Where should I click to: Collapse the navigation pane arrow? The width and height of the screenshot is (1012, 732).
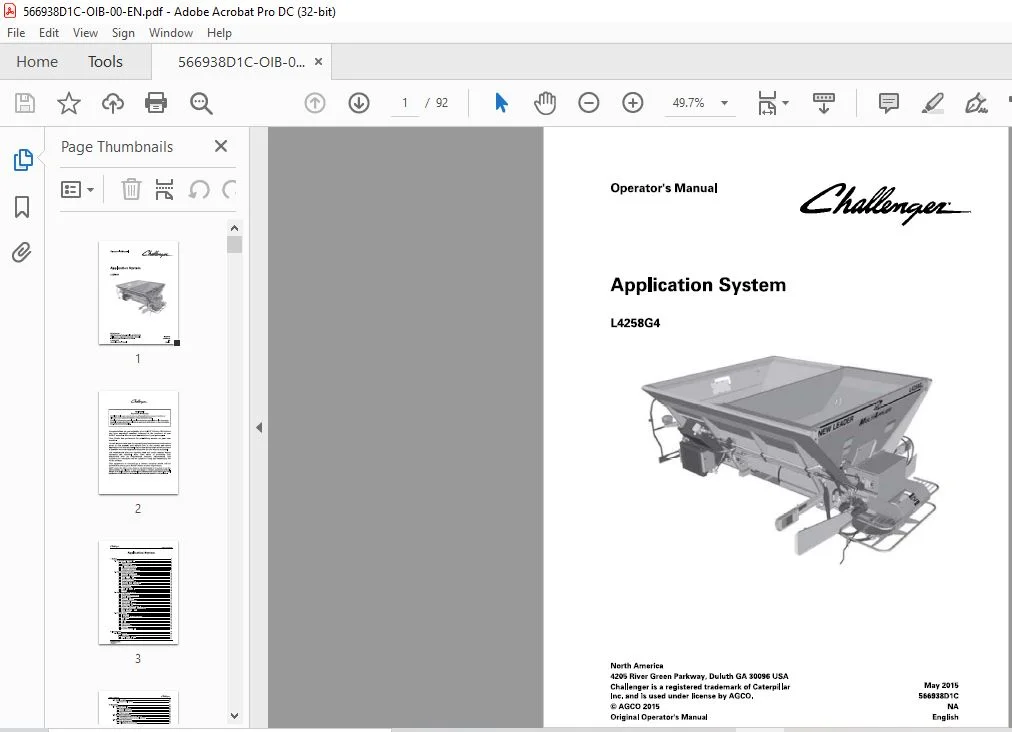point(259,427)
